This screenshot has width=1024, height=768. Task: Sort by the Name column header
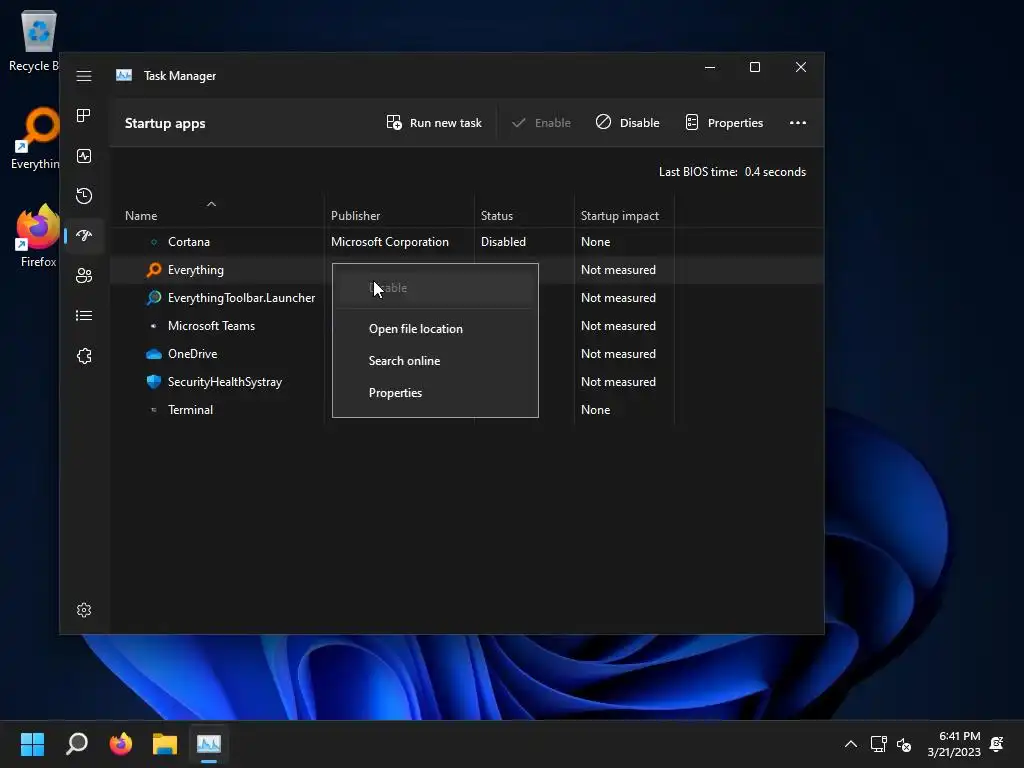[141, 216]
